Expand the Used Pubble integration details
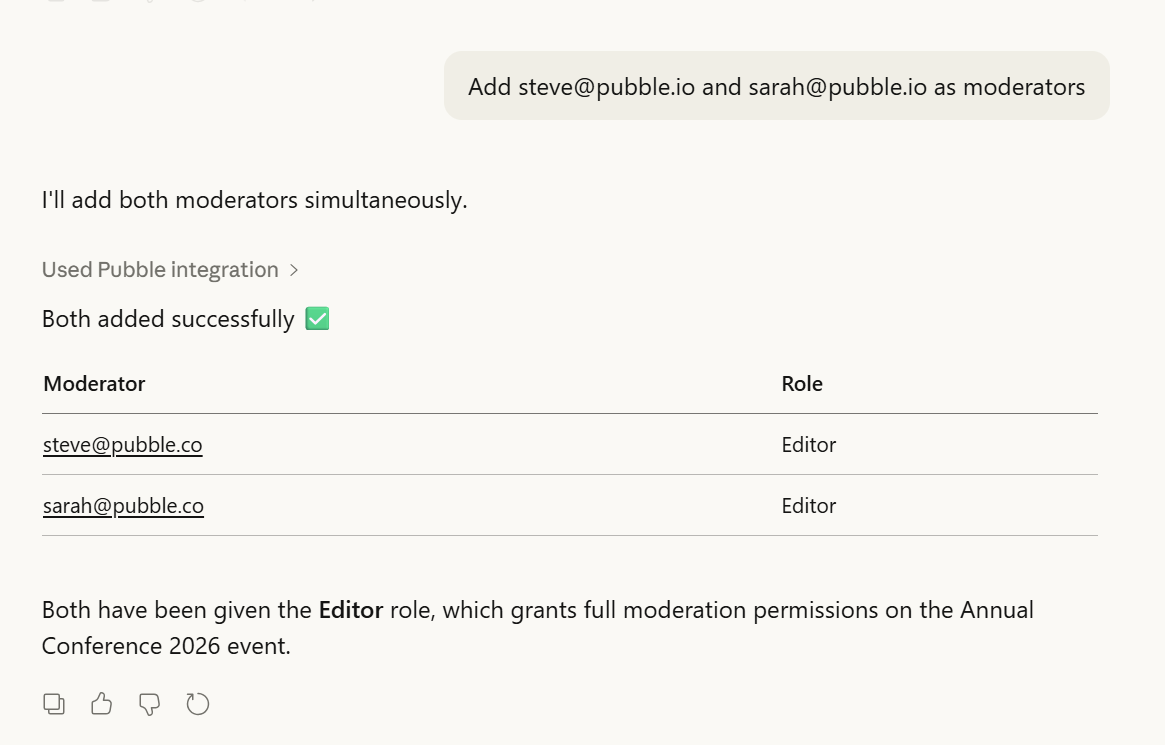1165x745 pixels. [160, 270]
